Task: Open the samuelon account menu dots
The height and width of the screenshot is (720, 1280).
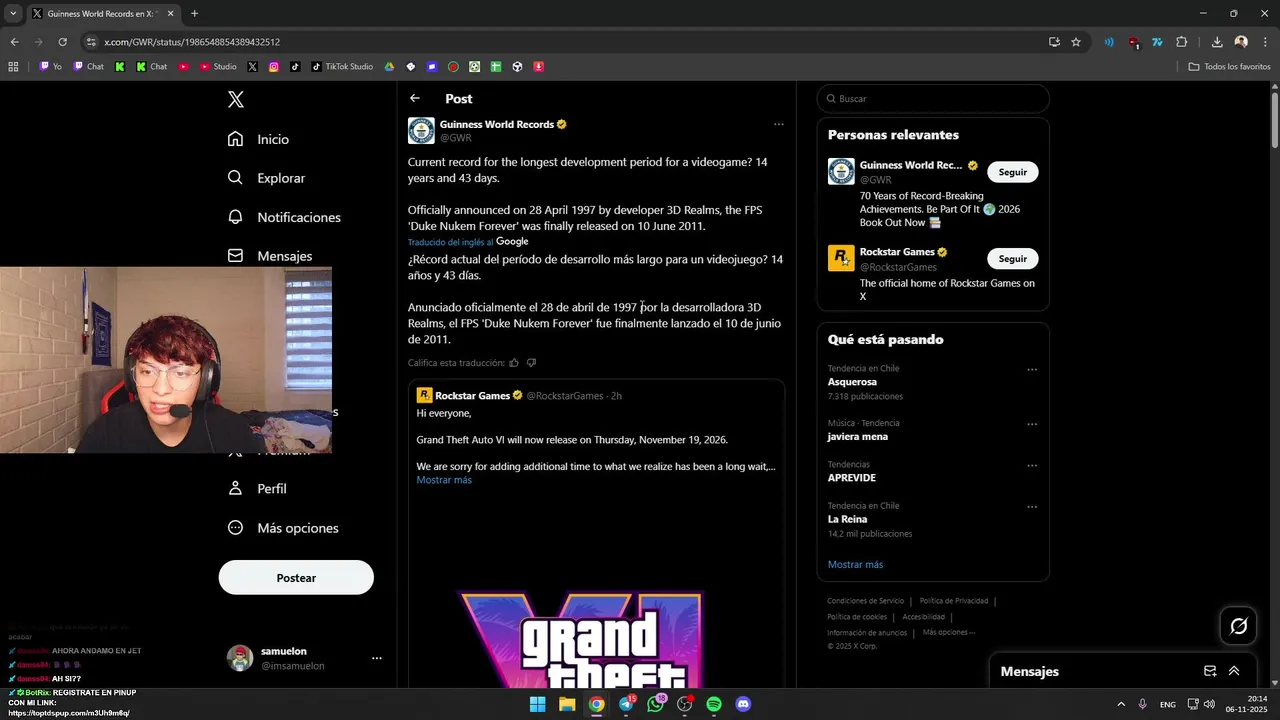Action: 377,658
